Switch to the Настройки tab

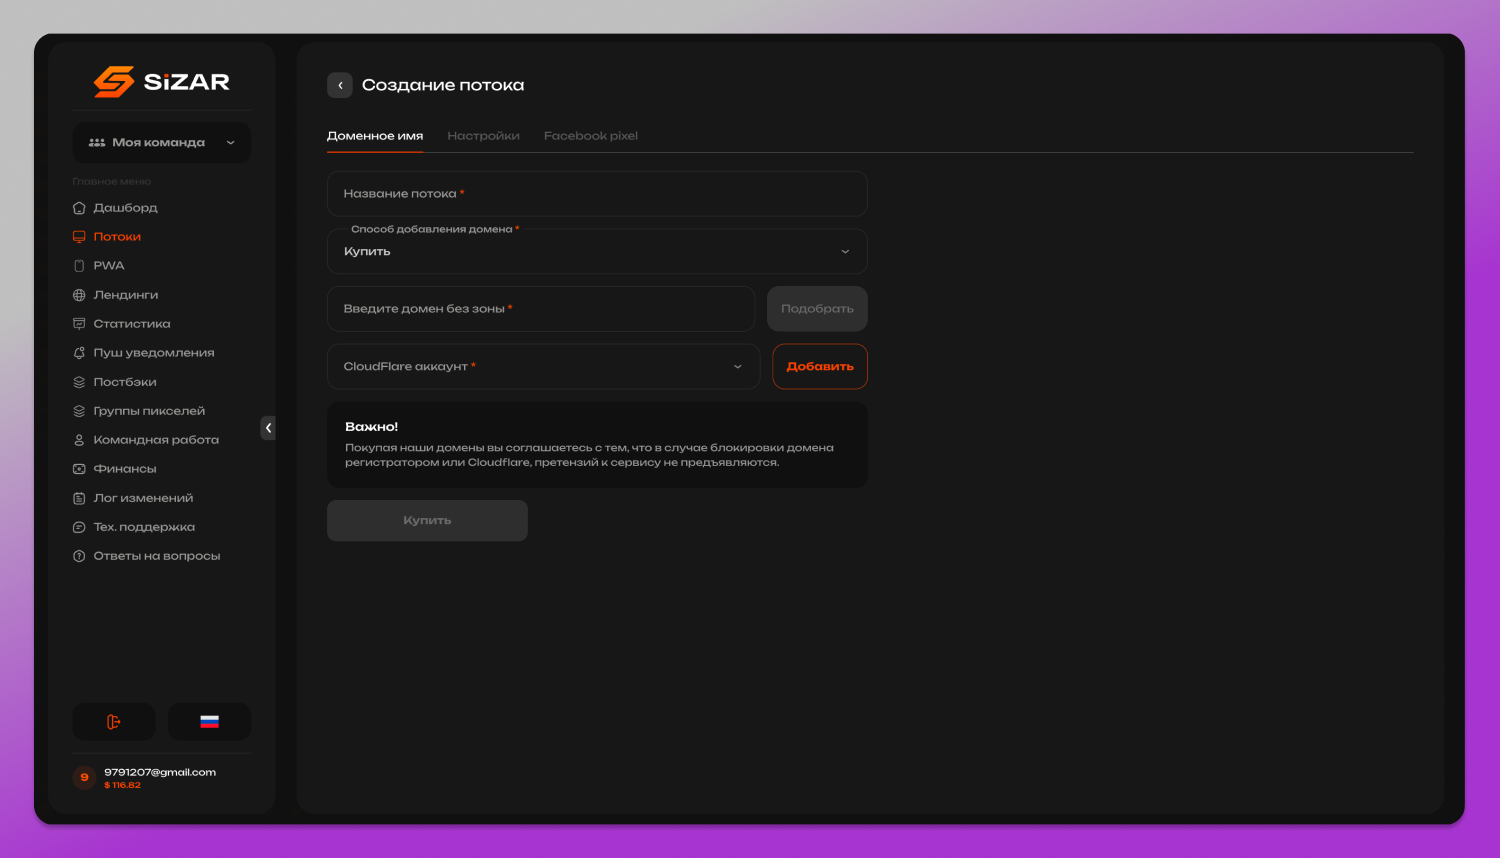(x=483, y=136)
